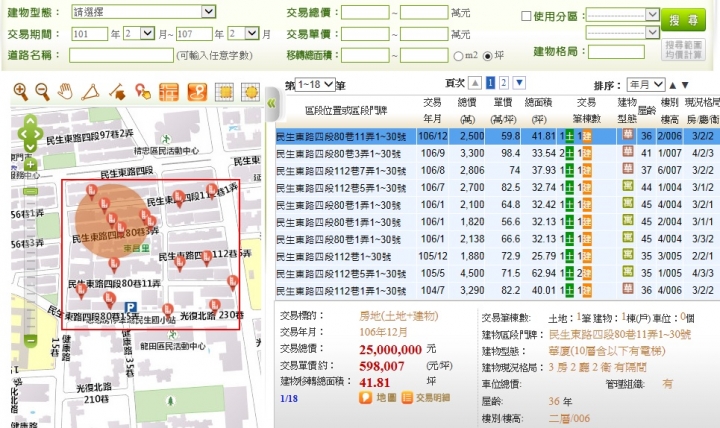The width and height of the screenshot is (720, 428).
Task: Select the 坪 area unit radio button
Action: coord(487,55)
